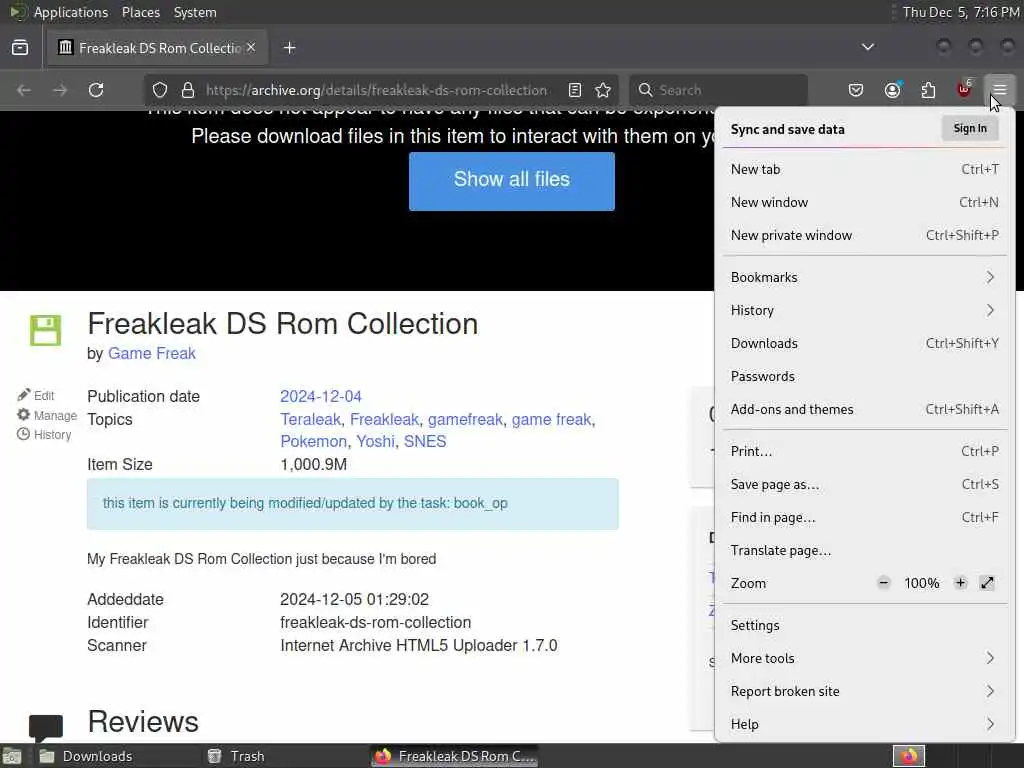
Task: Expand the Help submenu
Action: (865, 724)
